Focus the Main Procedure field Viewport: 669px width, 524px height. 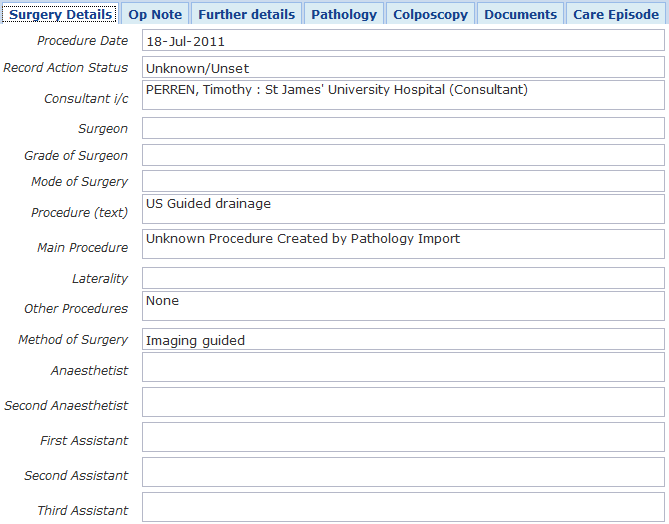[403, 244]
